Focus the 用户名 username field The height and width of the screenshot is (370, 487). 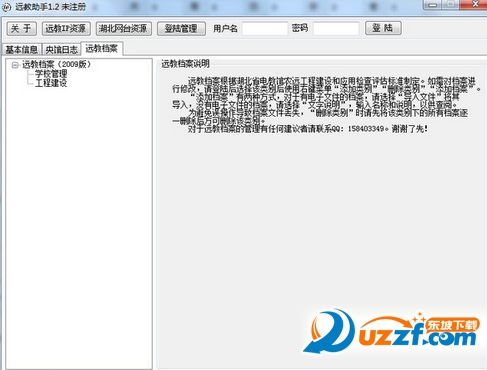pos(265,28)
